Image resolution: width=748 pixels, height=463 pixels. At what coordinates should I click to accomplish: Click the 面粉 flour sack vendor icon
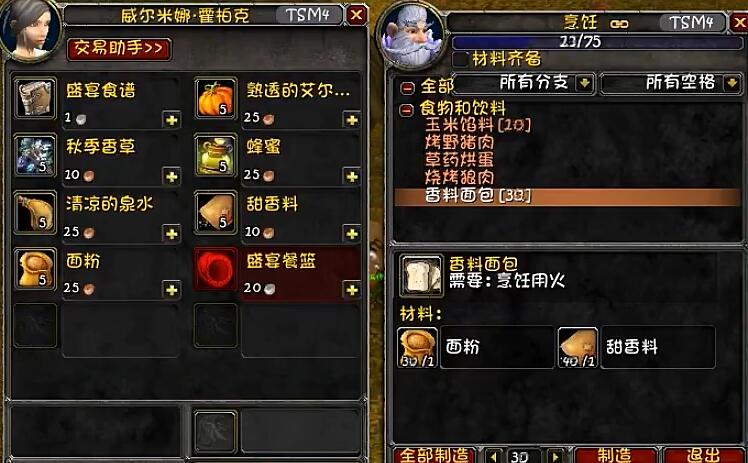point(35,269)
